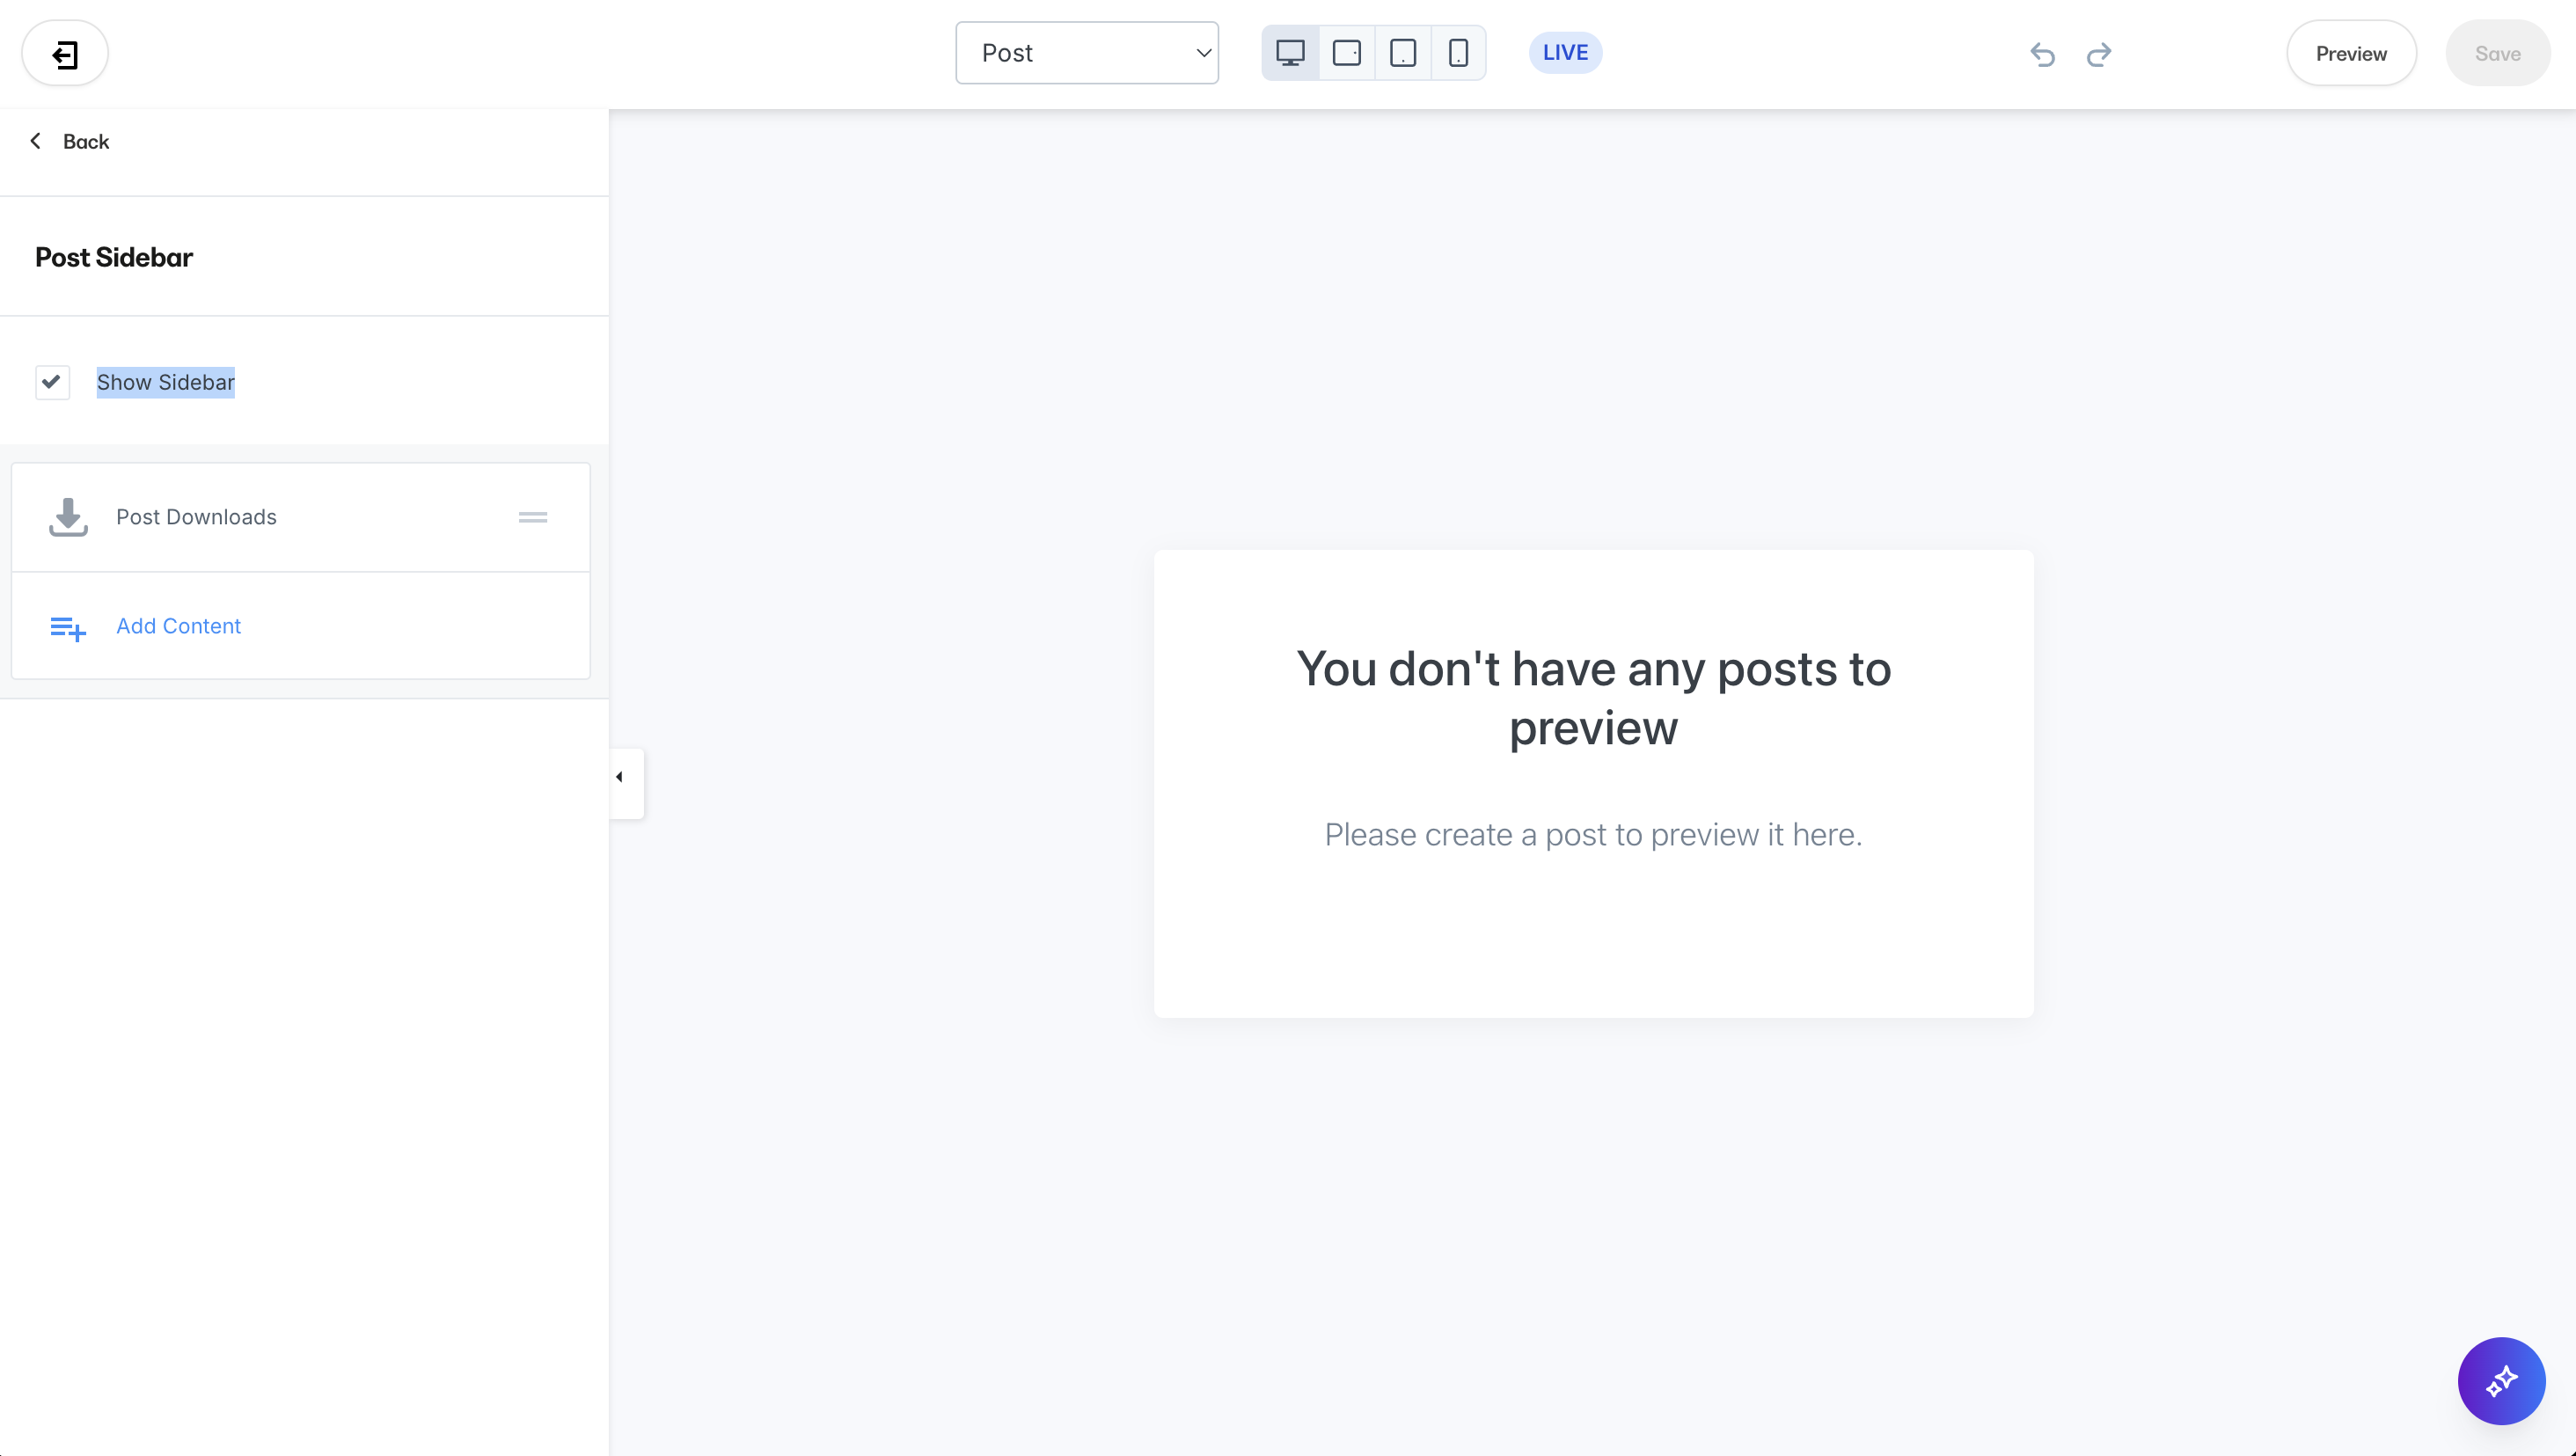The image size is (2576, 1456).
Task: Redo the last change
Action: pyautogui.click(x=2098, y=54)
